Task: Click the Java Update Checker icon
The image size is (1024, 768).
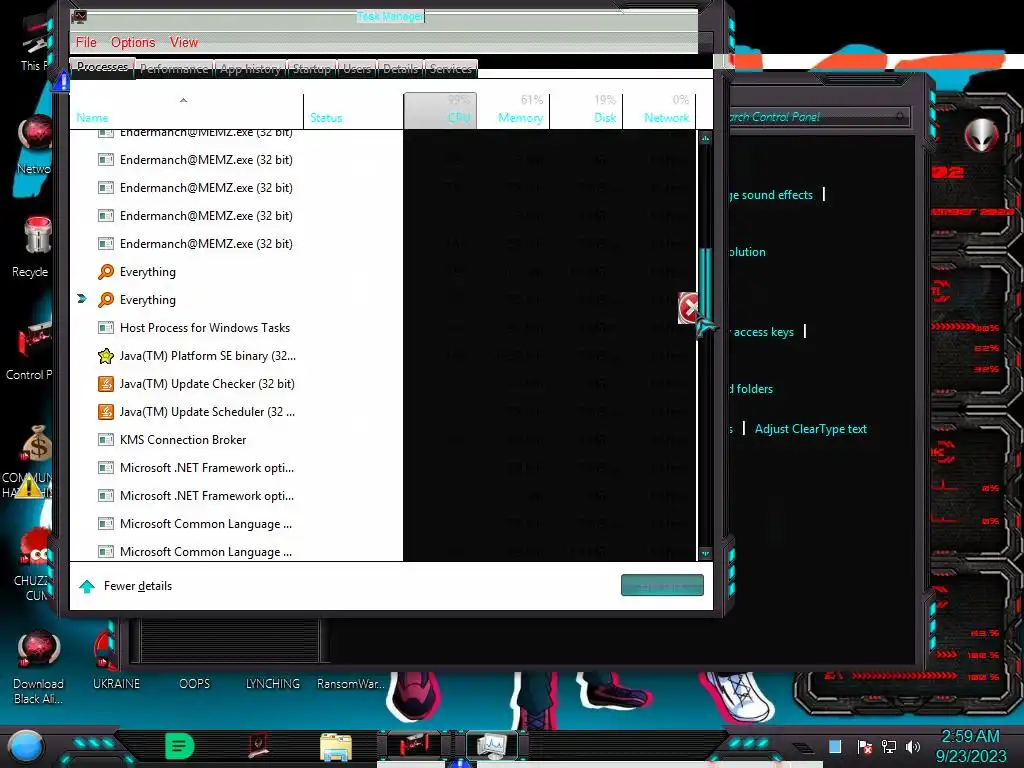Action: (x=105, y=384)
